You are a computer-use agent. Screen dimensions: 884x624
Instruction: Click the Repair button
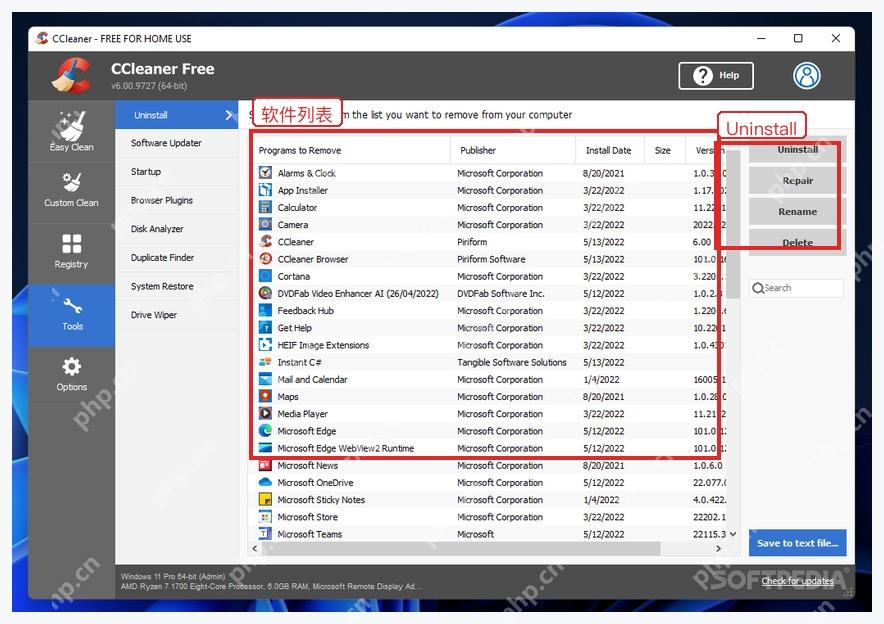[797, 181]
